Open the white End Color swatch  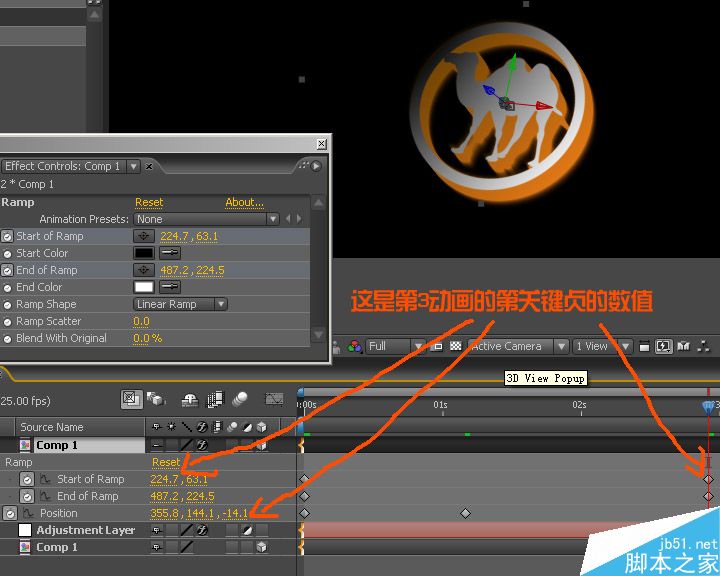pyautogui.click(x=144, y=287)
